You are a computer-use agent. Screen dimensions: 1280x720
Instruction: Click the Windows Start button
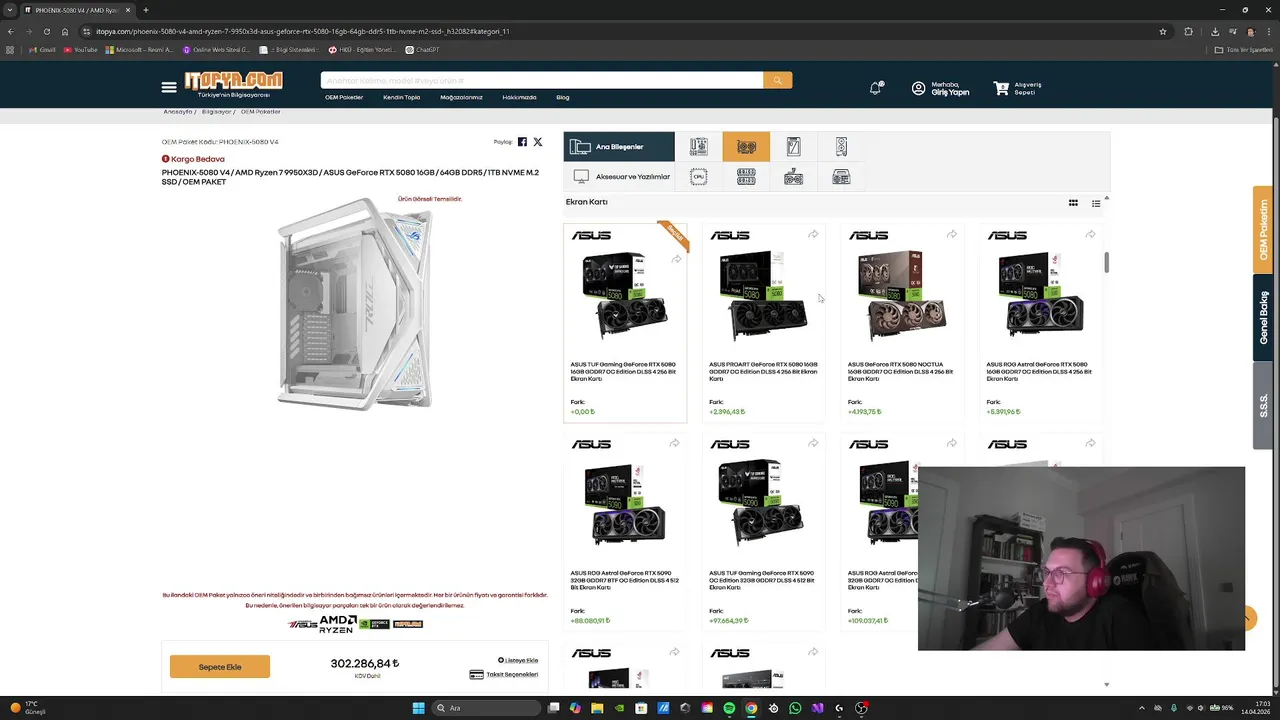click(418, 708)
